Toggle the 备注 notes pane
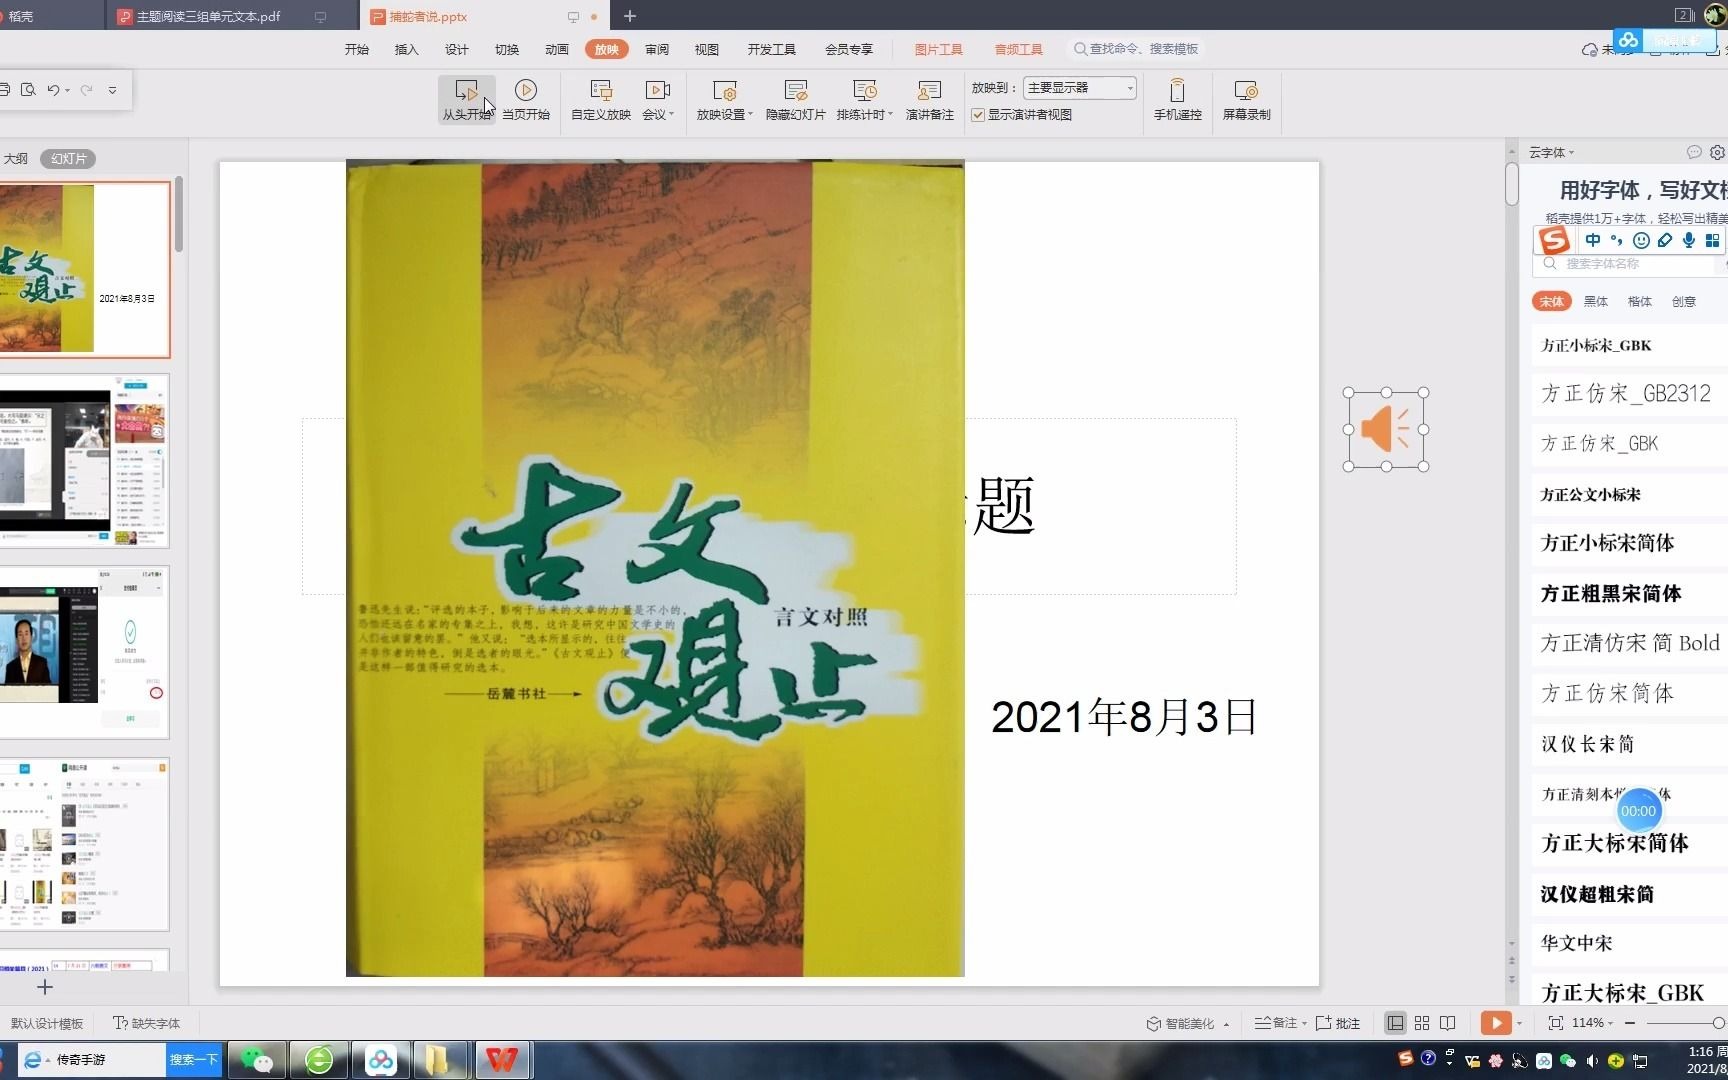 1280,1023
